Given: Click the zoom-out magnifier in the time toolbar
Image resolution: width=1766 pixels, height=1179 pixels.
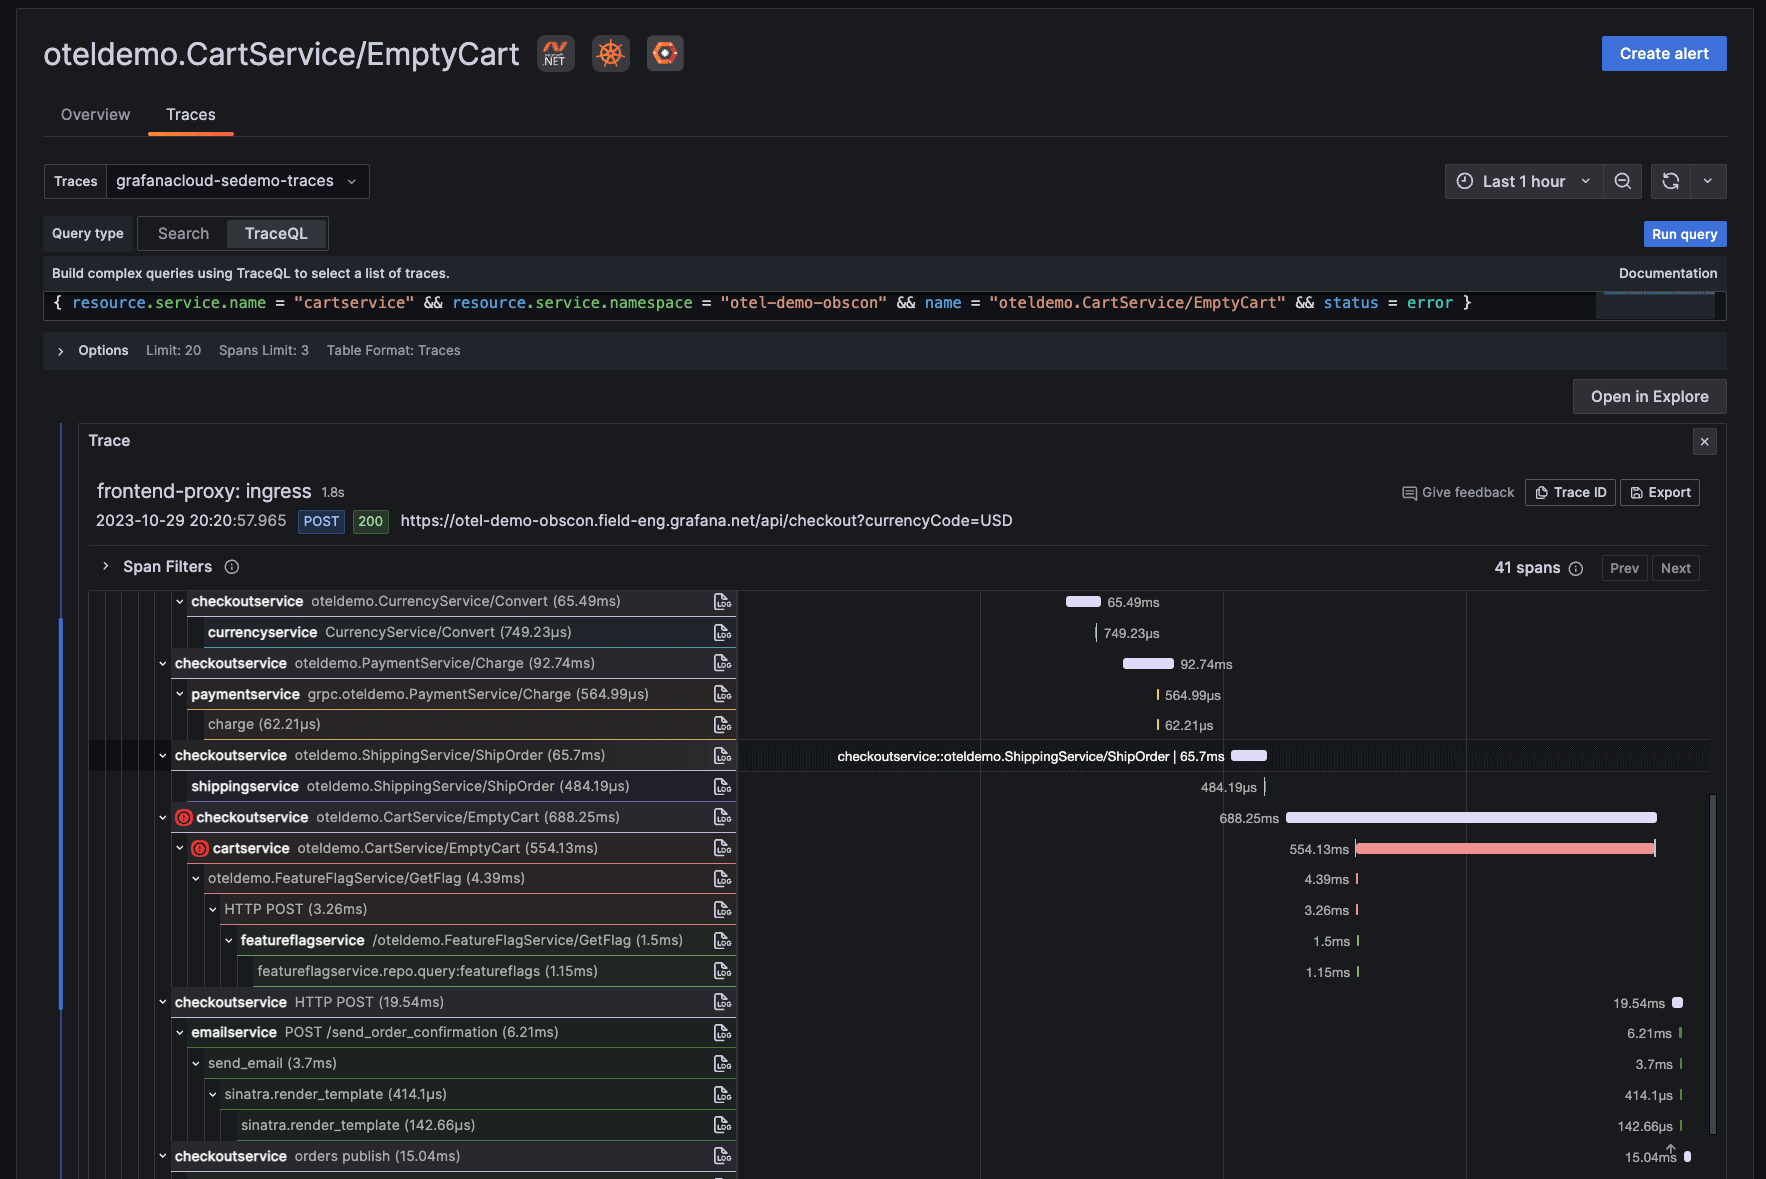Looking at the screenshot, I should pos(1622,181).
